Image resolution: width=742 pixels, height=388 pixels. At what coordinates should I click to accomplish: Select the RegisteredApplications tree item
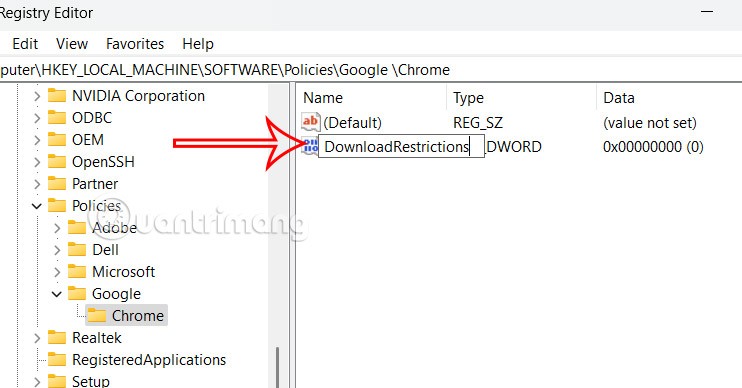pos(149,360)
